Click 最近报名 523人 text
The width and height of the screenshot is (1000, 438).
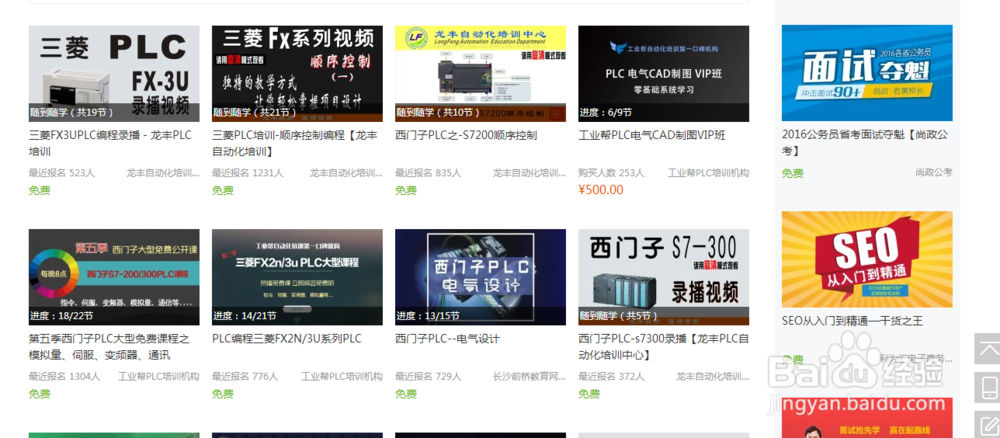tap(62, 173)
